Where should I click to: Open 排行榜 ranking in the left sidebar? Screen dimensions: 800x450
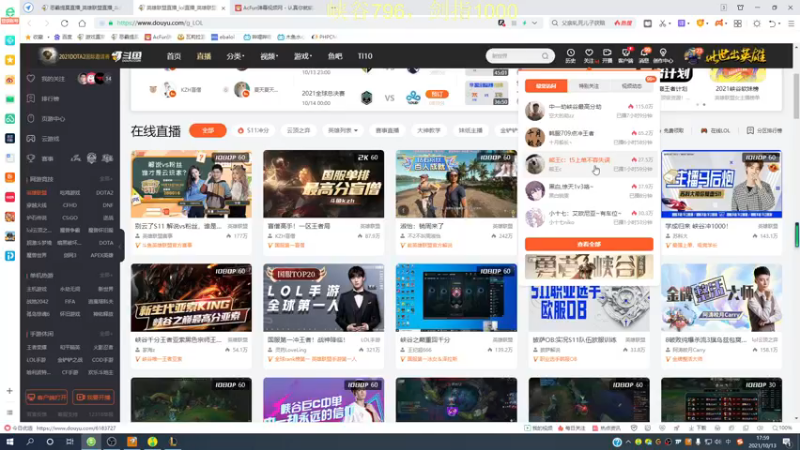(50, 98)
